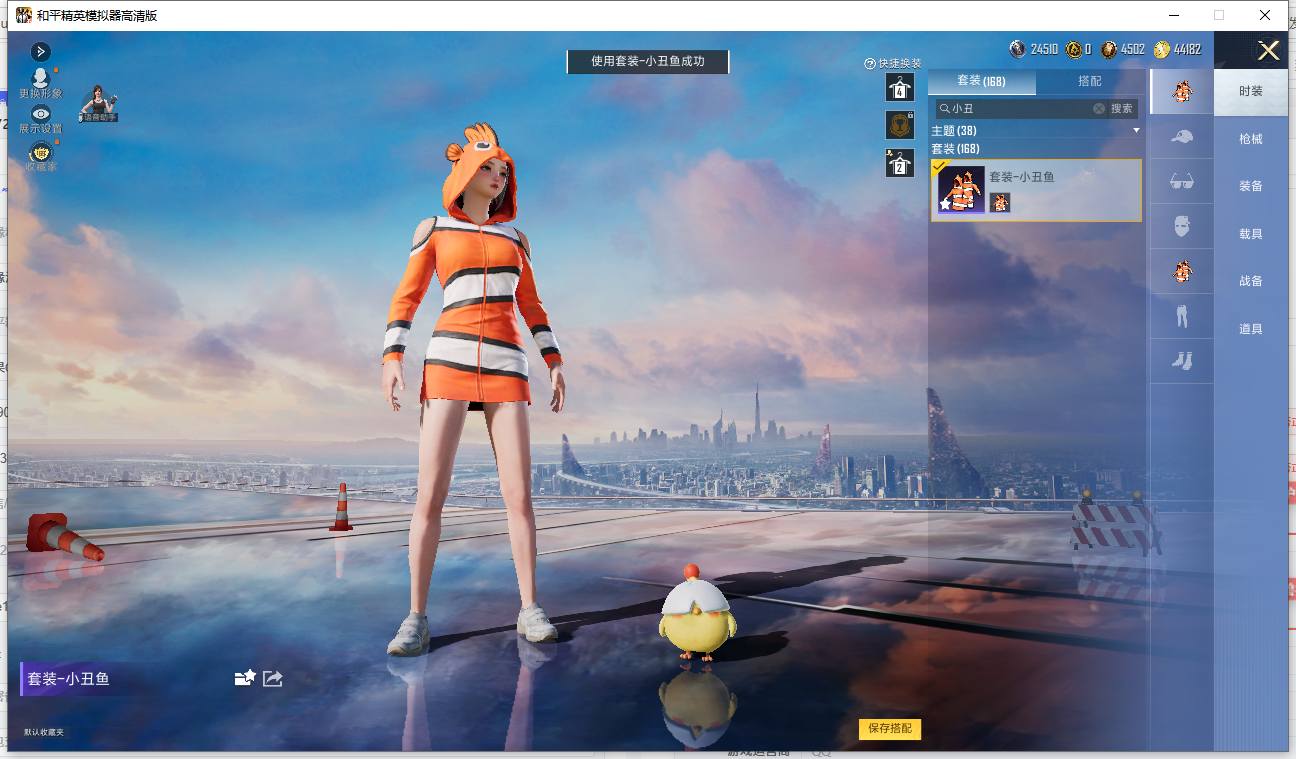This screenshot has height=759, width=1296.
Task: Open the 枪械 firearms tab
Action: tap(1251, 139)
